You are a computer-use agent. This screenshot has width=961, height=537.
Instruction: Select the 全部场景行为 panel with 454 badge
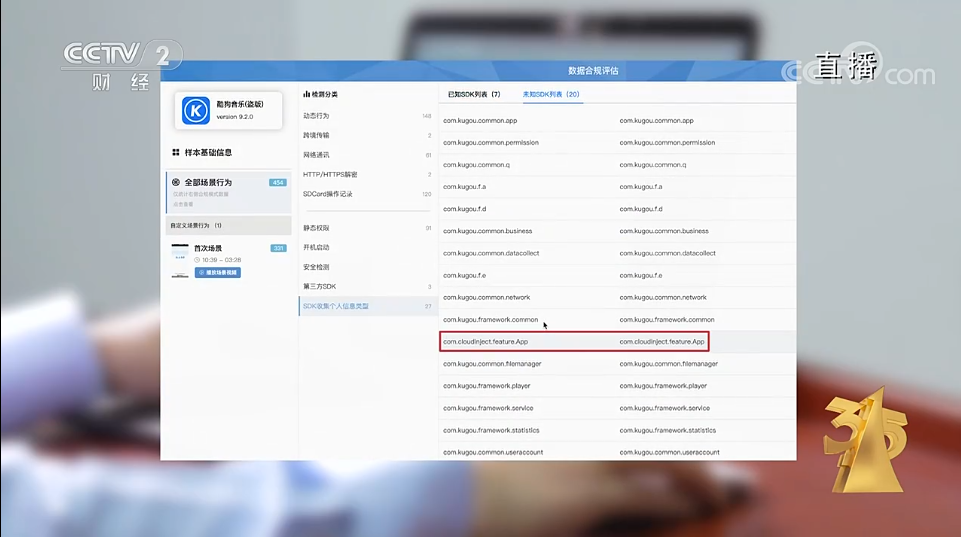tap(228, 191)
